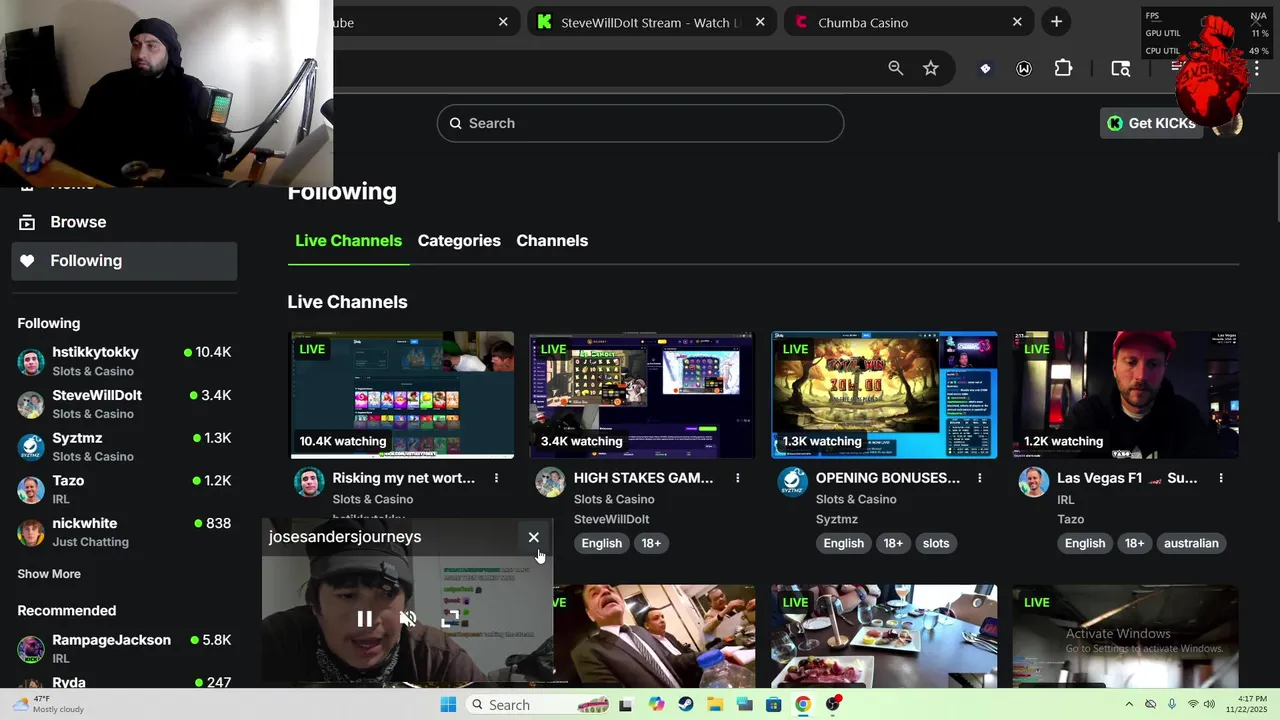Open File Explorer from the taskbar
Image resolution: width=1280 pixels, height=720 pixels.
[715, 705]
